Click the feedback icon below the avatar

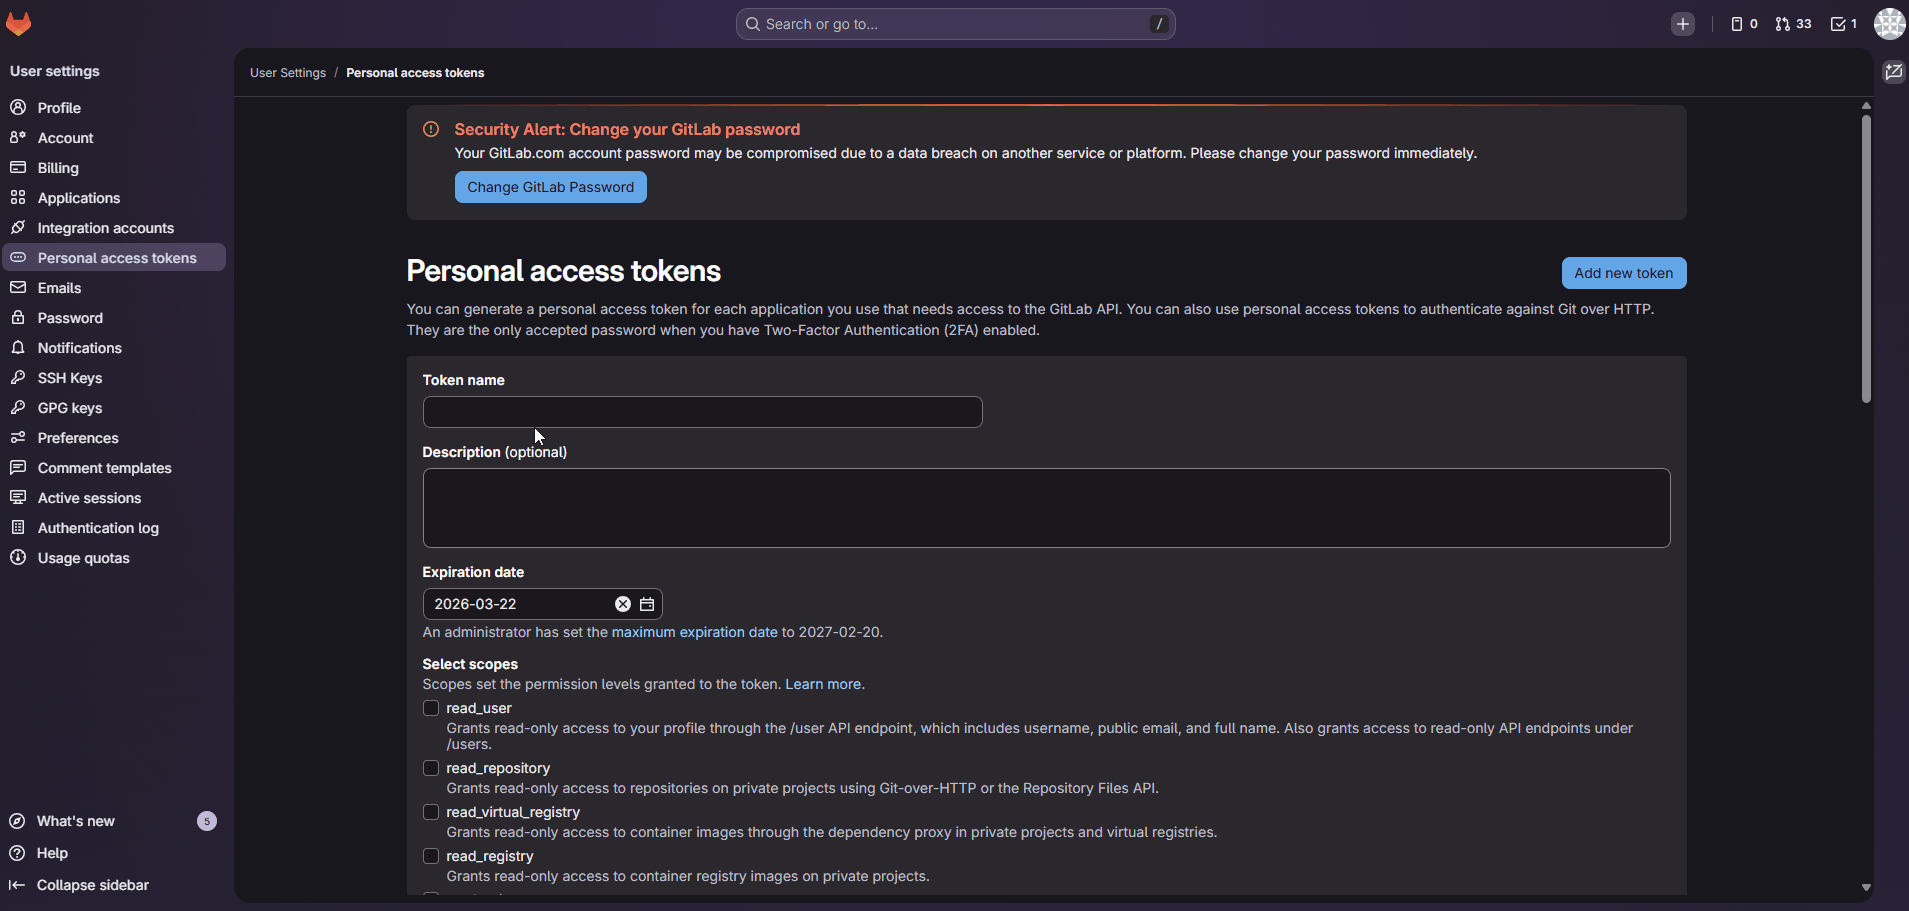(1893, 71)
